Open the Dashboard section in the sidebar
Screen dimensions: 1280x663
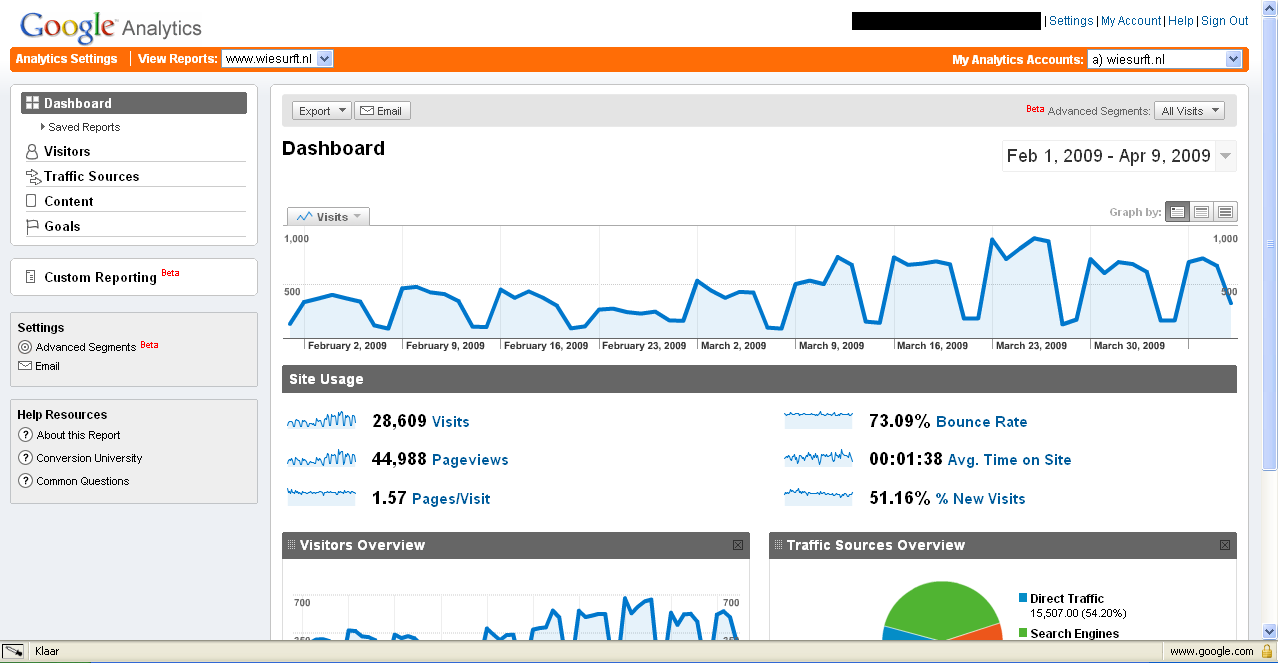tap(134, 103)
